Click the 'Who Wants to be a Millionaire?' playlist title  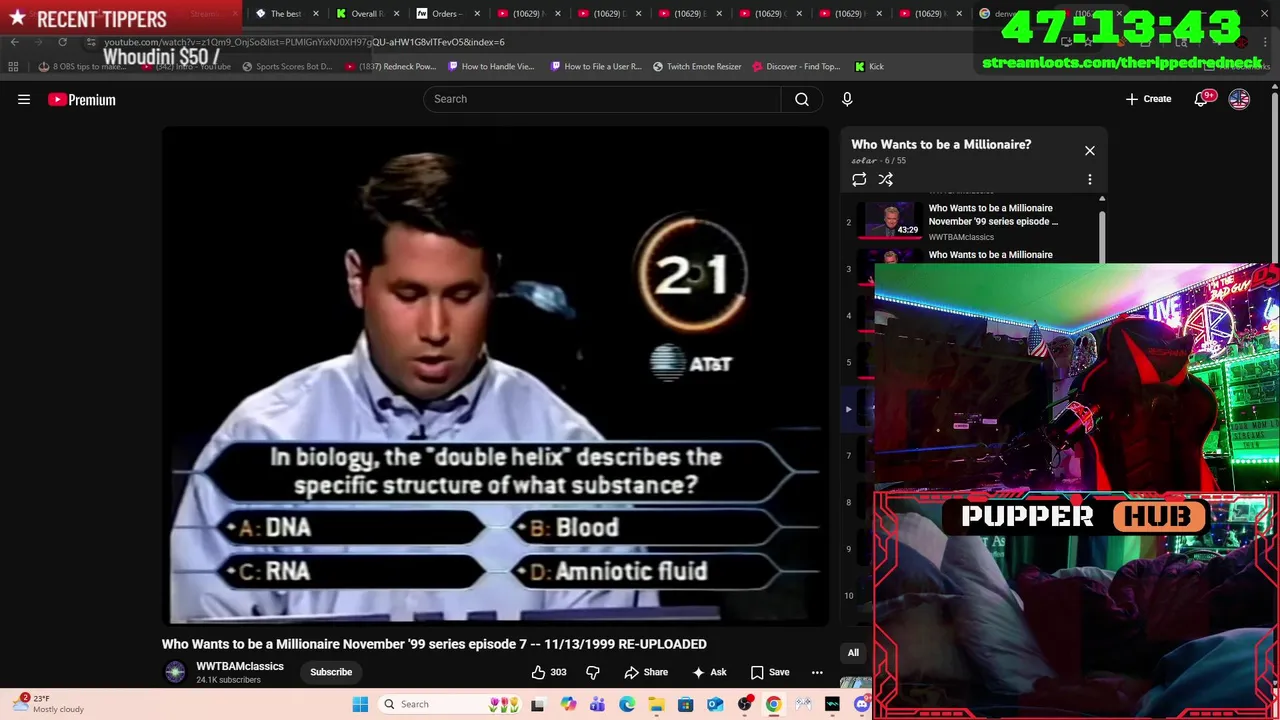tap(941, 144)
